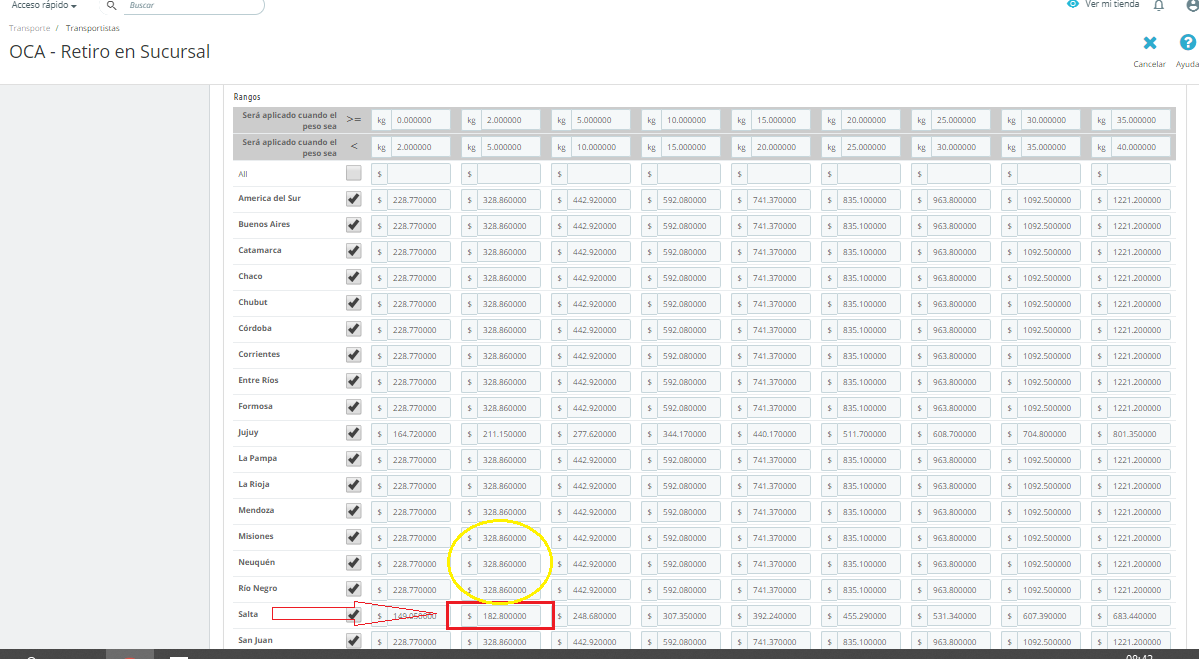Edit Córdoba price 835.100000
Screen dimensions: 1199x659
869,330
